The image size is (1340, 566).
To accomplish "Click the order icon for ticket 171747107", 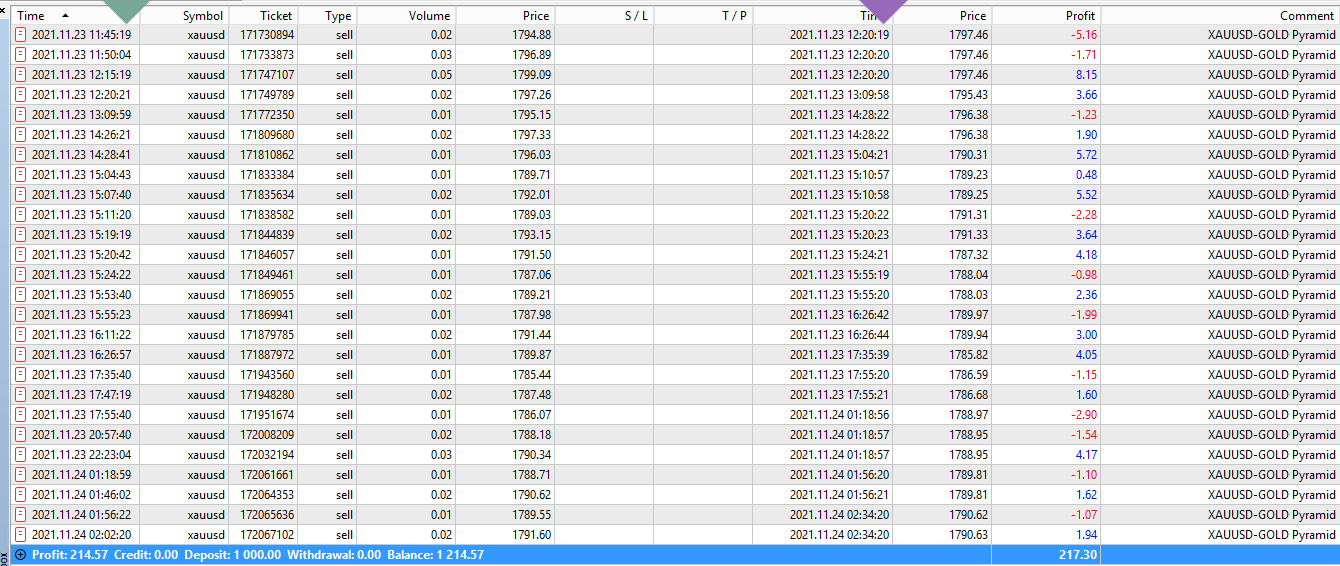I will coord(20,75).
